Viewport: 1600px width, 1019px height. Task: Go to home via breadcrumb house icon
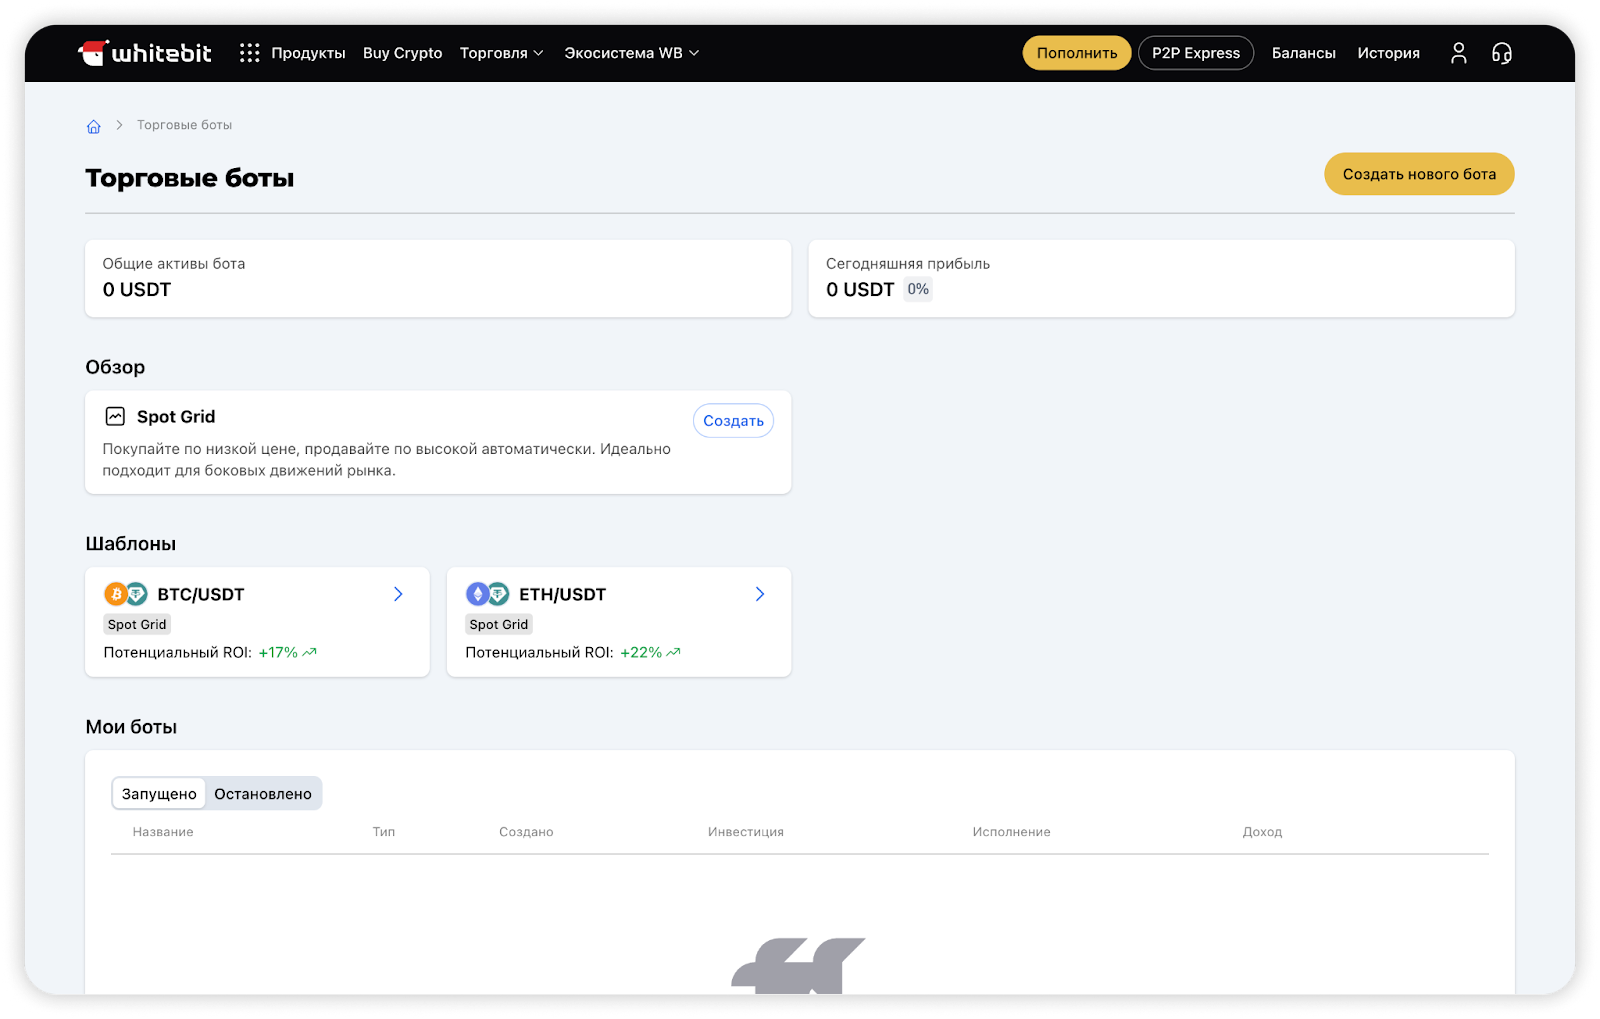(x=94, y=126)
